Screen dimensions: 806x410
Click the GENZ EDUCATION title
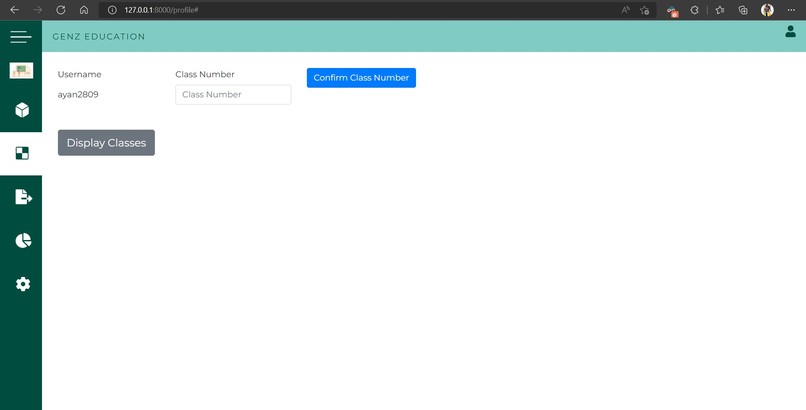pyautogui.click(x=99, y=36)
